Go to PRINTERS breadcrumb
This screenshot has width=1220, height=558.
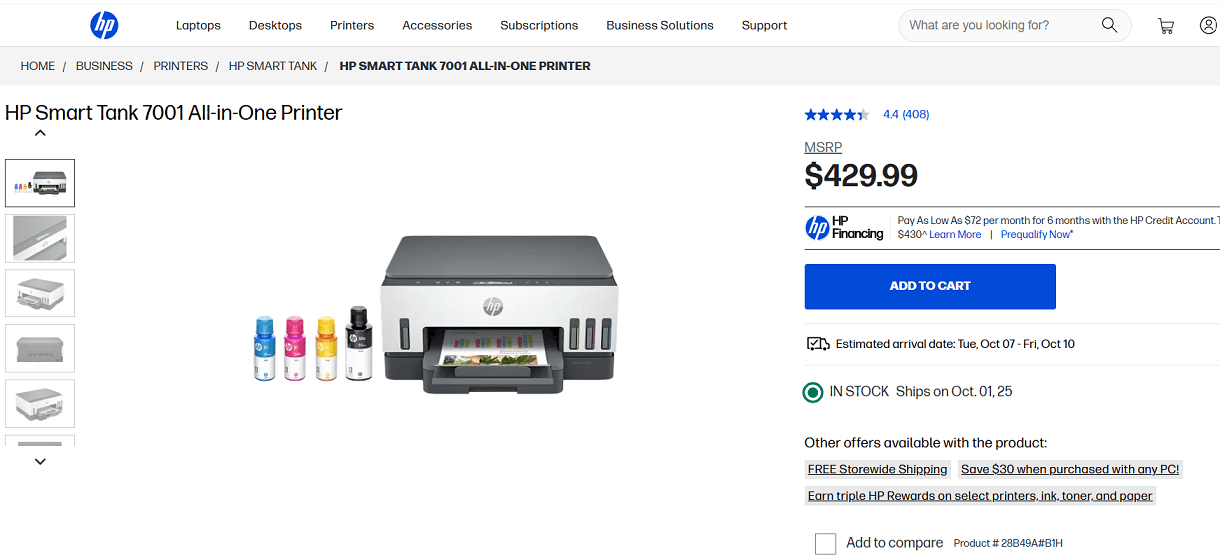181,66
